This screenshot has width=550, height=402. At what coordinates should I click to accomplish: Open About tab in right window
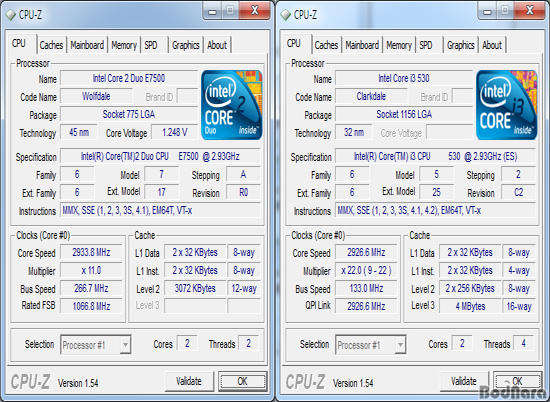coord(492,45)
